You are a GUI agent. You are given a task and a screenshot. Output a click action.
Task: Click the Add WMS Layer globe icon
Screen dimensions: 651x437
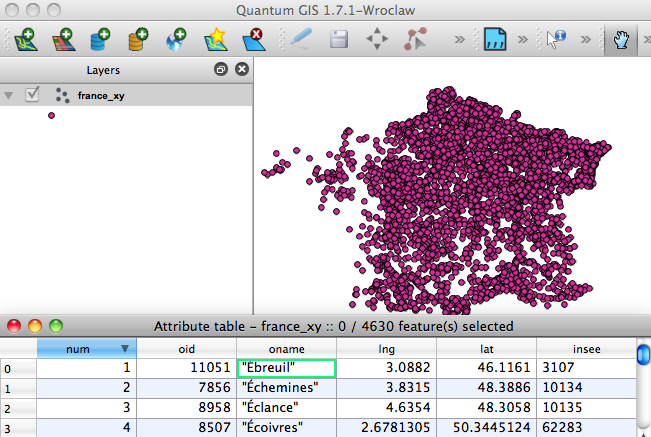(x=176, y=39)
